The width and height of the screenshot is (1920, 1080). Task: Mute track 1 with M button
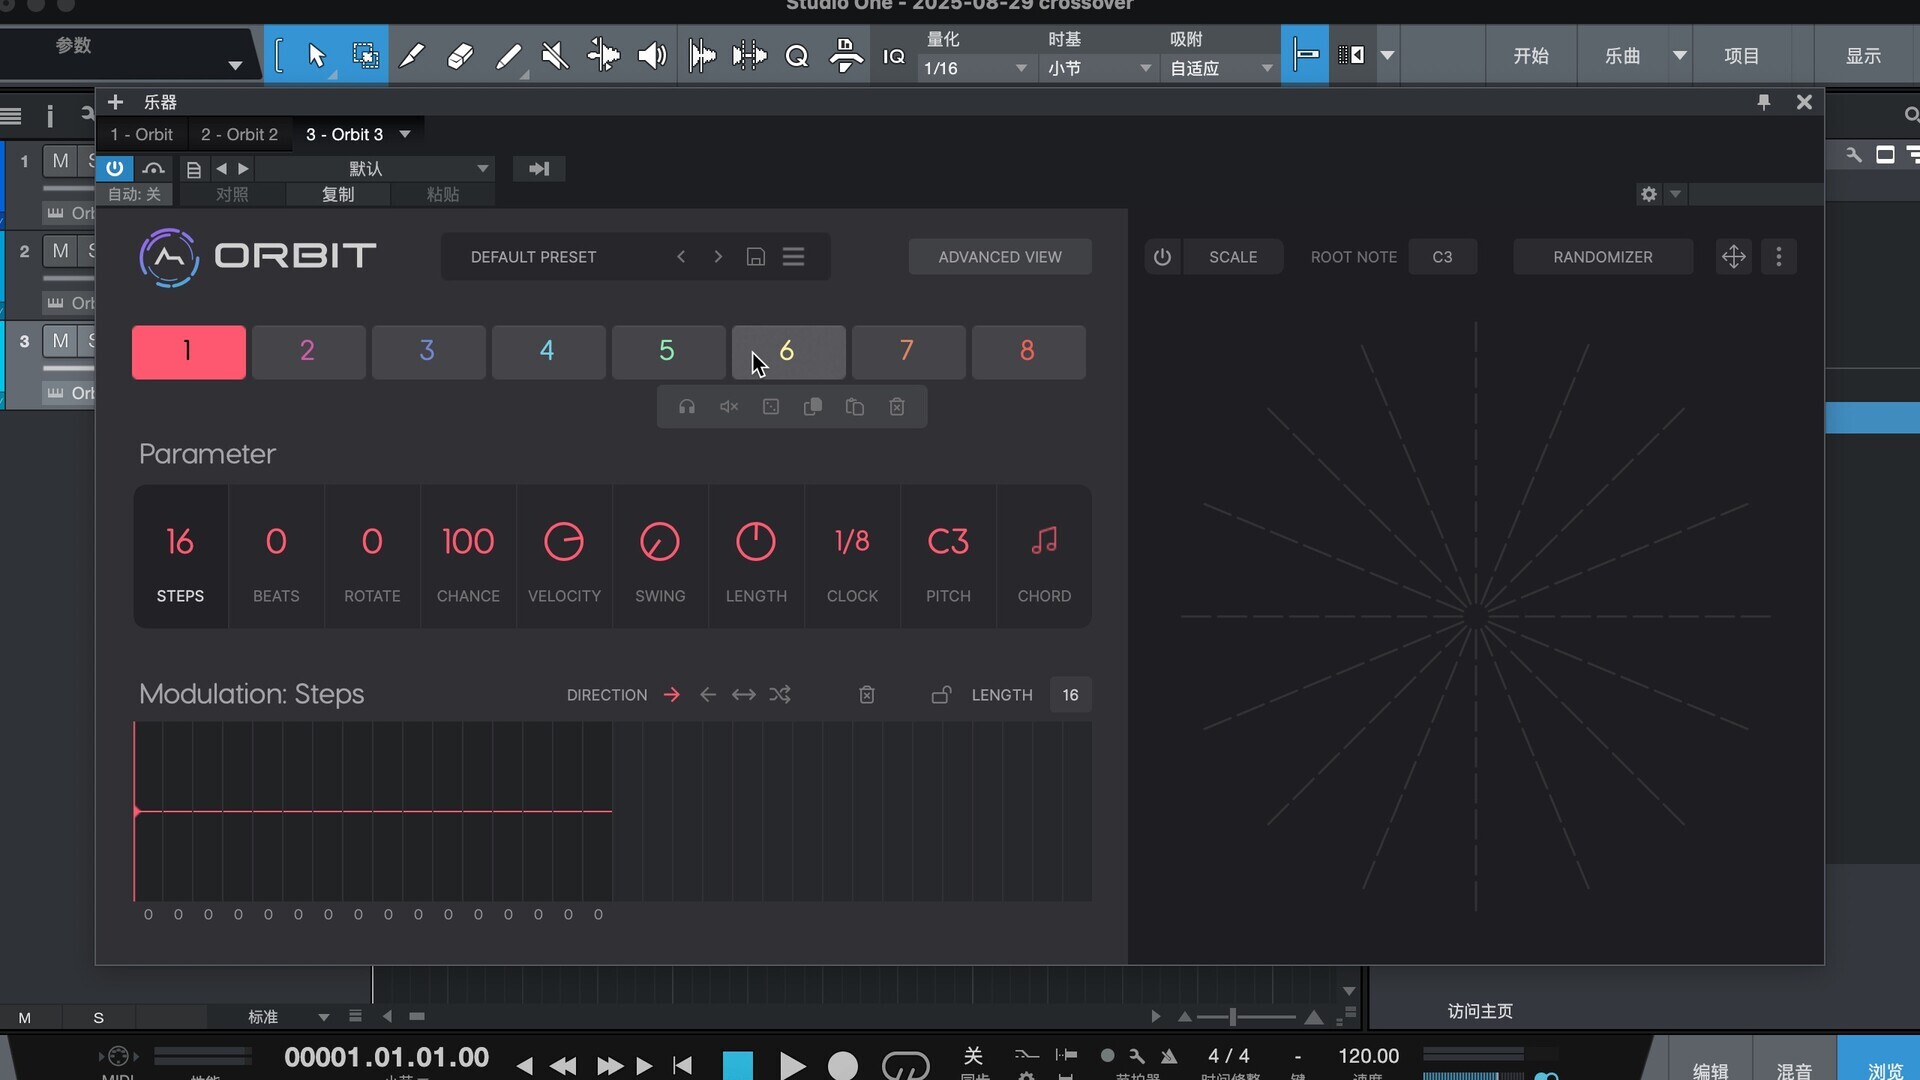click(61, 161)
